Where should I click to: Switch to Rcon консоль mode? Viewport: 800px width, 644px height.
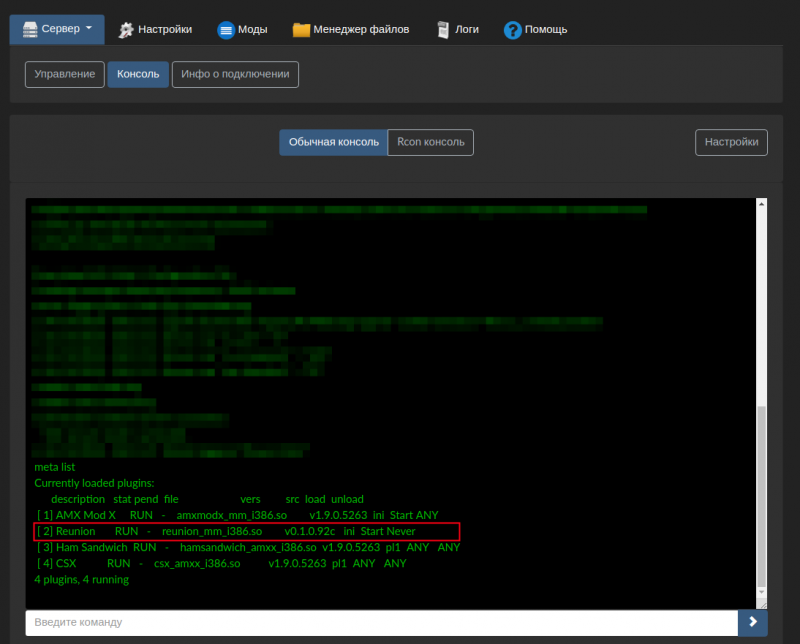coord(431,142)
